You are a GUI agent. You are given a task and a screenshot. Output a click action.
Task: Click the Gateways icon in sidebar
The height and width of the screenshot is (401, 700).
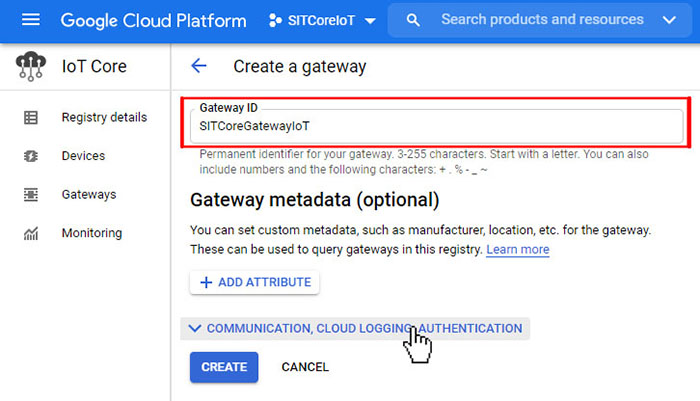pyautogui.click(x=31, y=195)
